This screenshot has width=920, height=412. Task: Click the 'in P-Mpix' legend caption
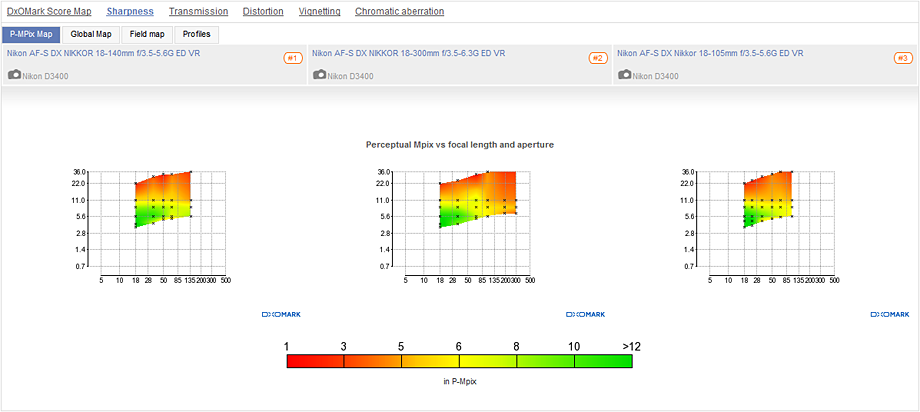point(459,381)
